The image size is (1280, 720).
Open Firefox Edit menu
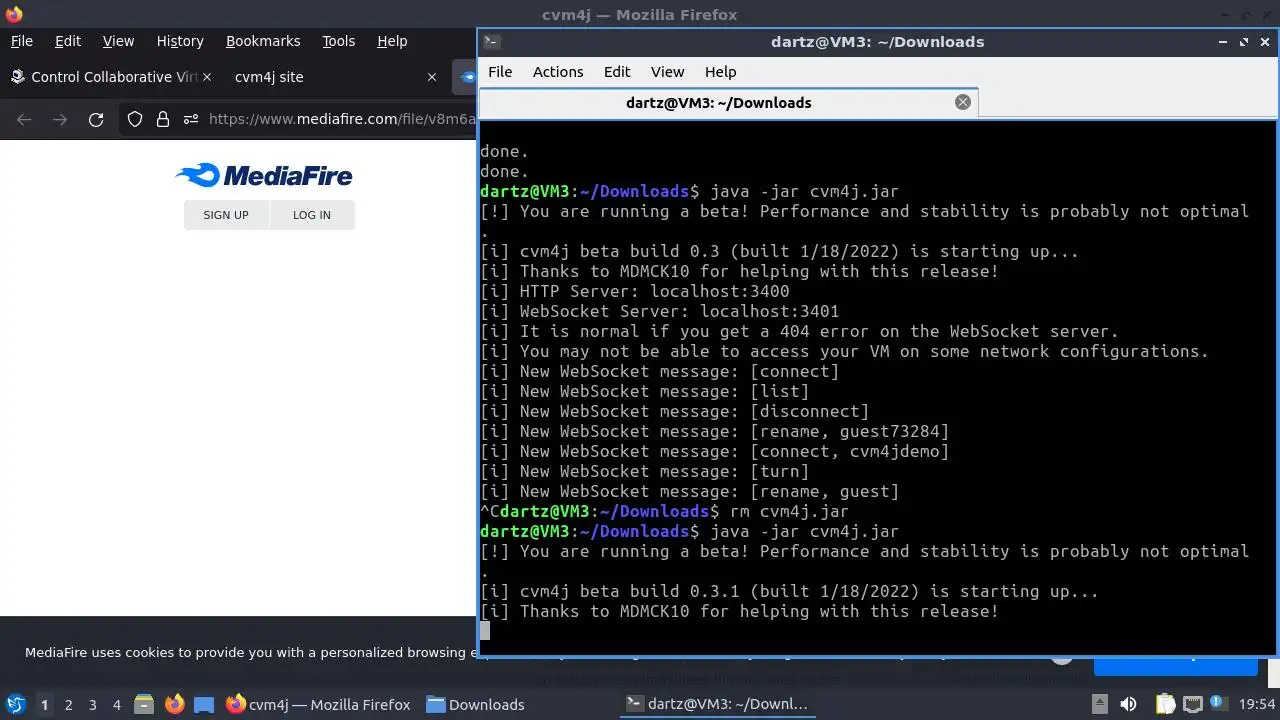(x=68, y=41)
